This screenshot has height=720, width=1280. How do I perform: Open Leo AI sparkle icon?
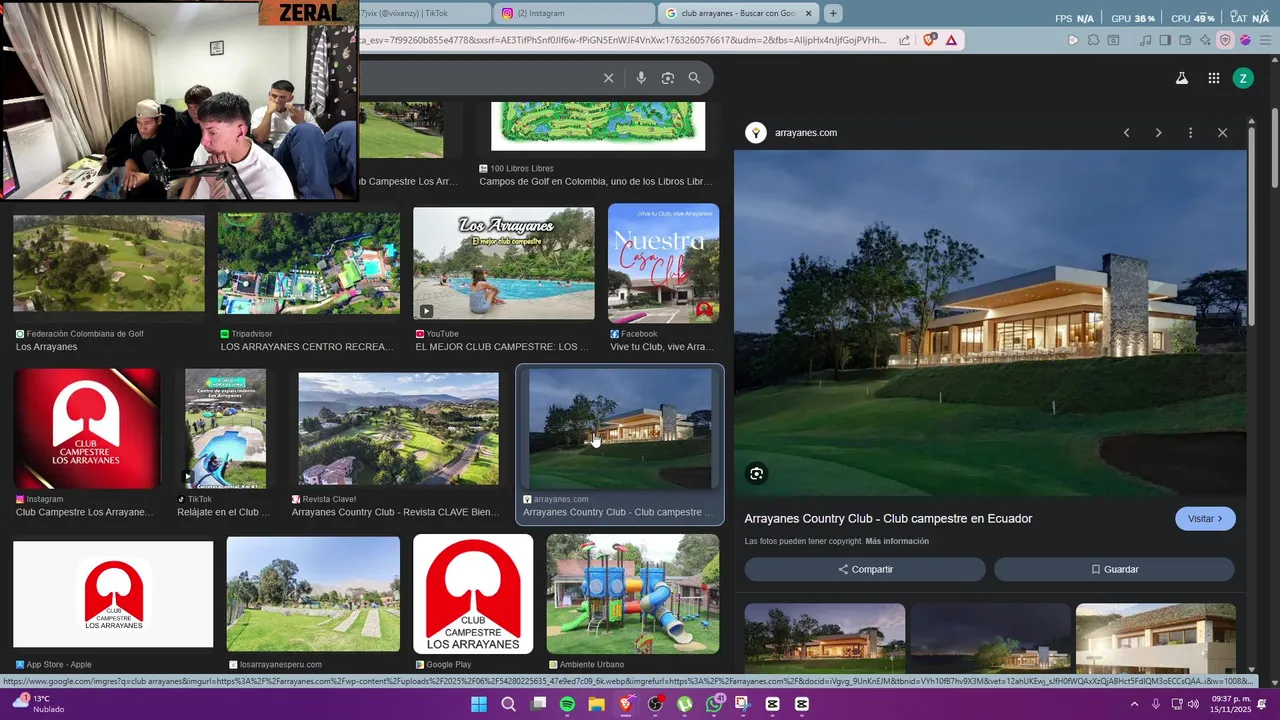click(x=1205, y=40)
